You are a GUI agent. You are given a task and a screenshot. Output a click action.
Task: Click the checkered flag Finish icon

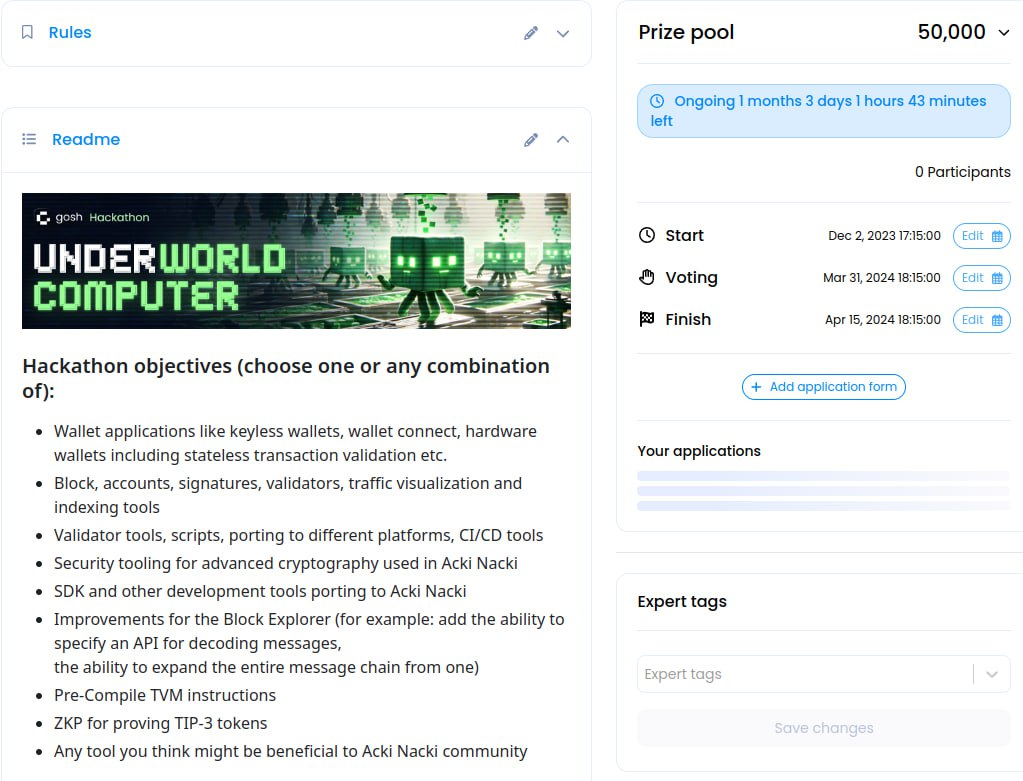coord(647,320)
